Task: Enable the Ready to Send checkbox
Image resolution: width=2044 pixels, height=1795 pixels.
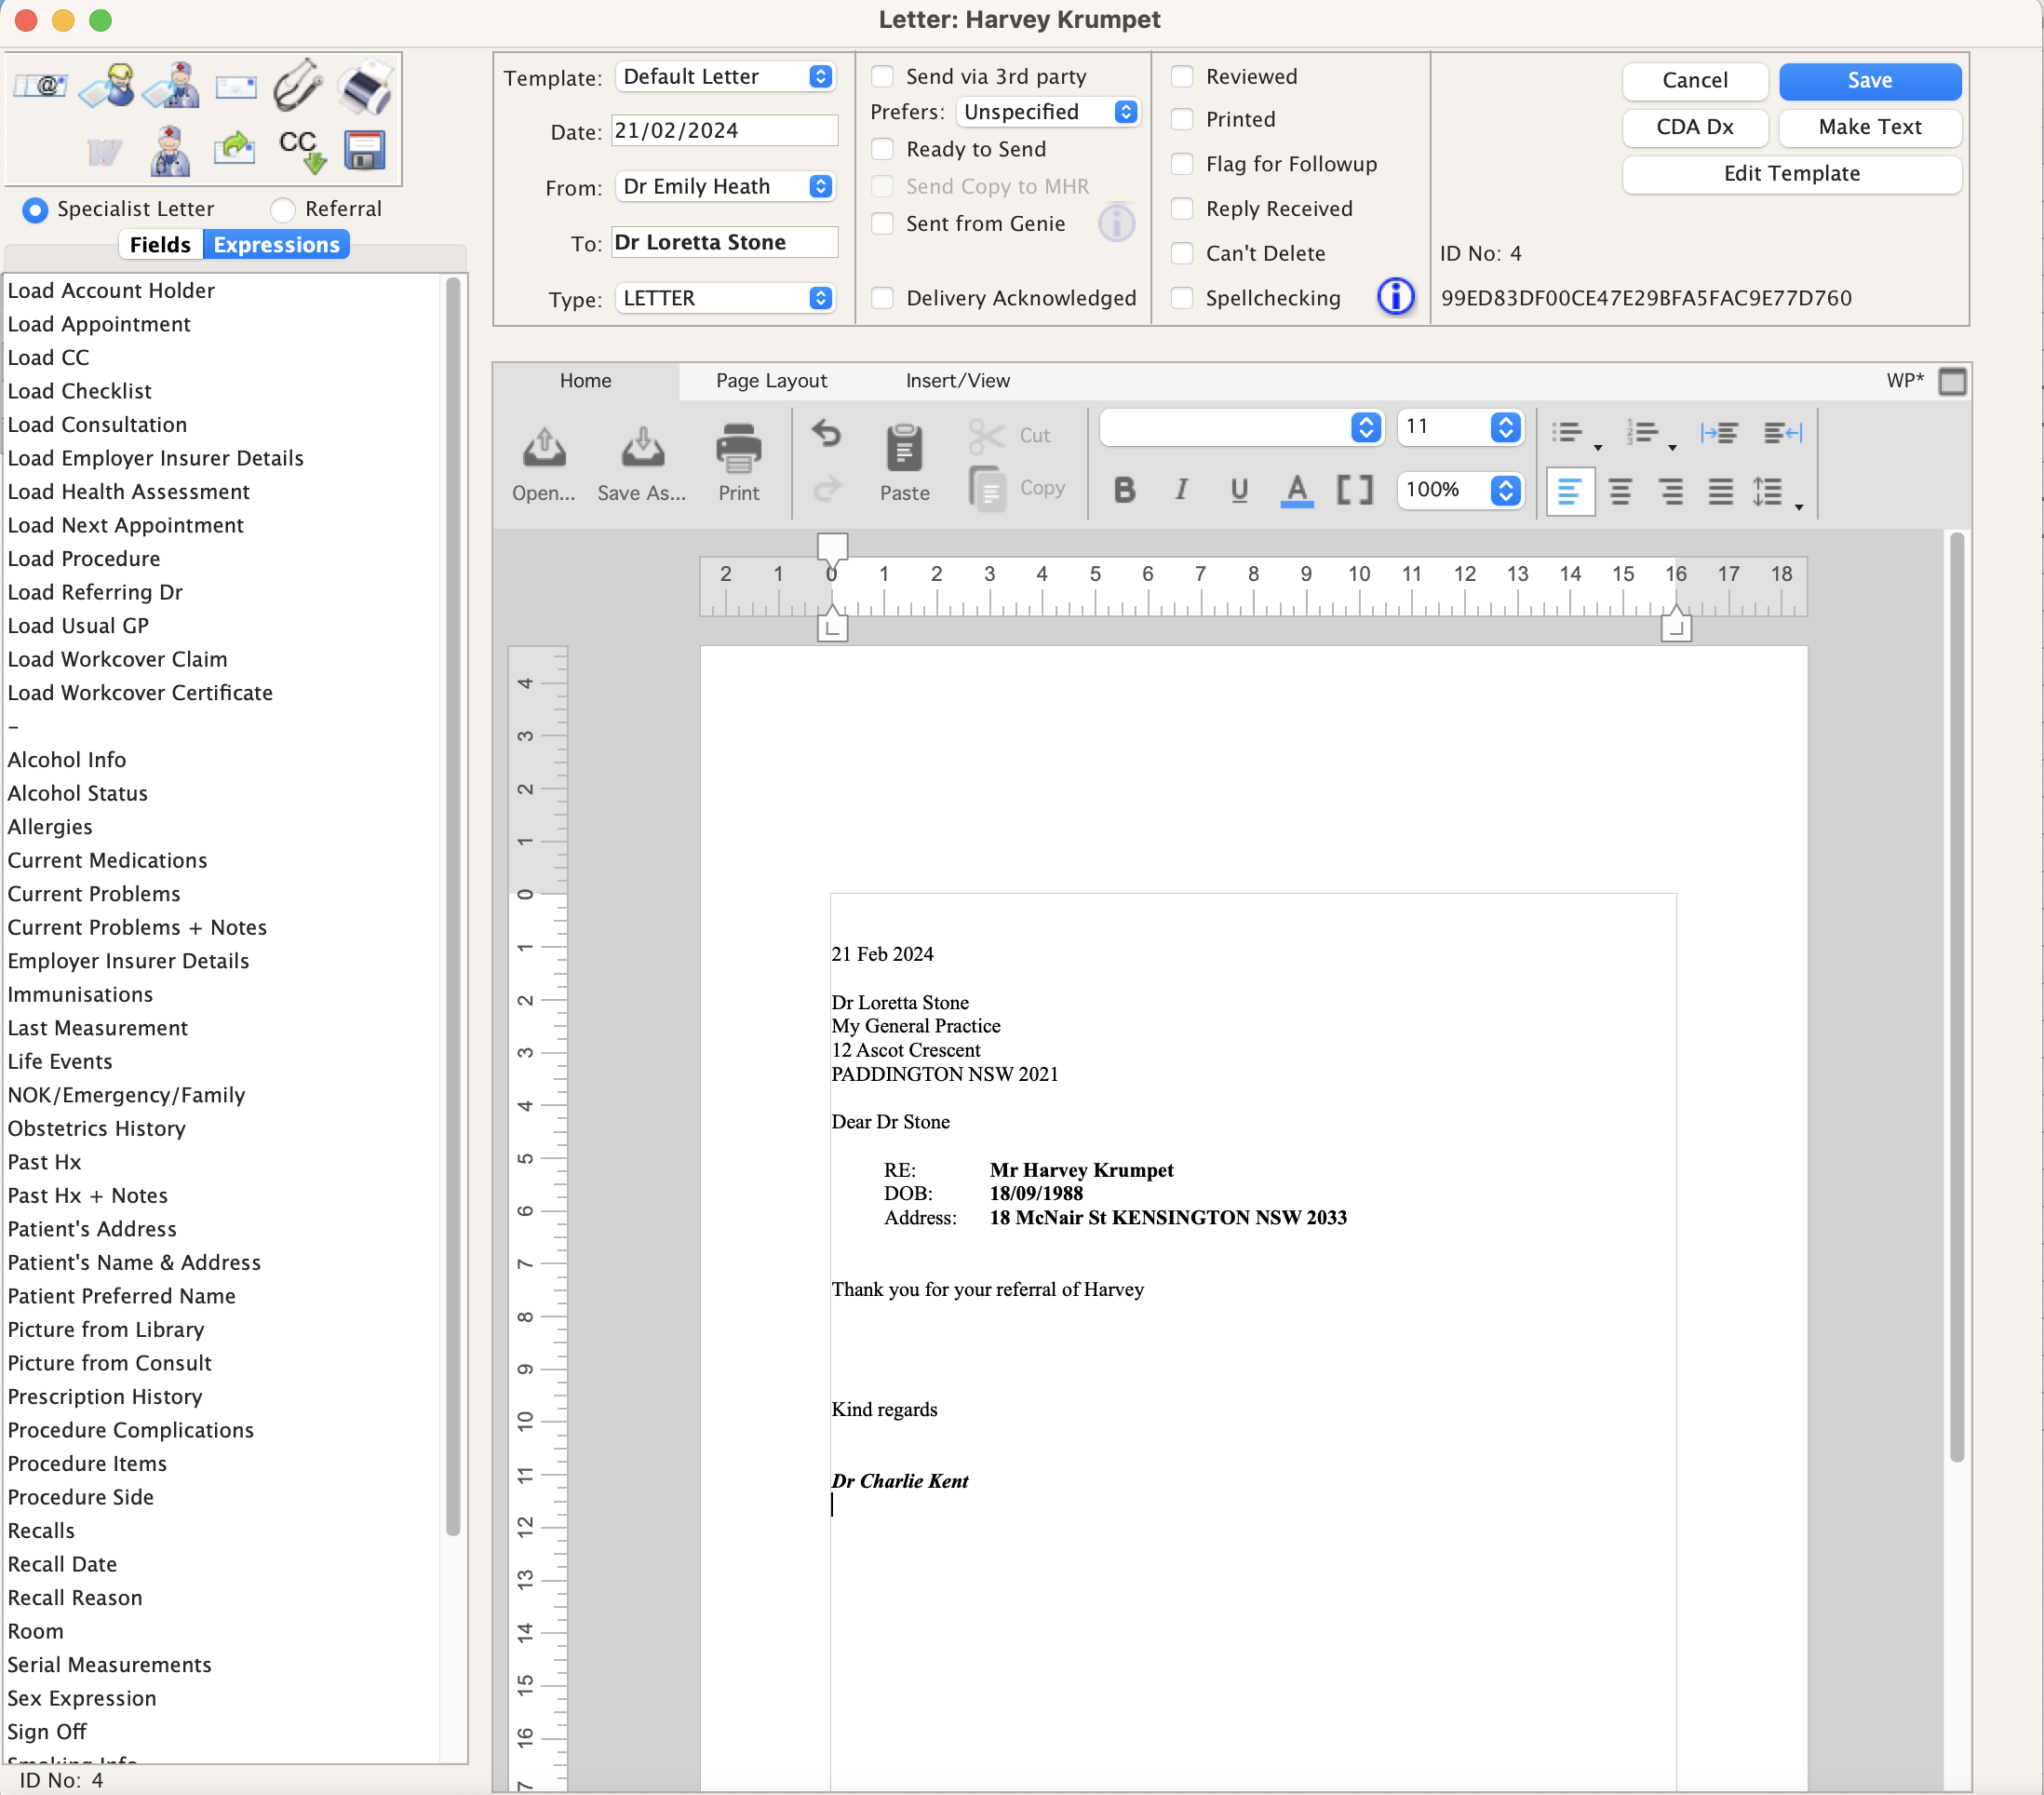Action: [x=883, y=149]
